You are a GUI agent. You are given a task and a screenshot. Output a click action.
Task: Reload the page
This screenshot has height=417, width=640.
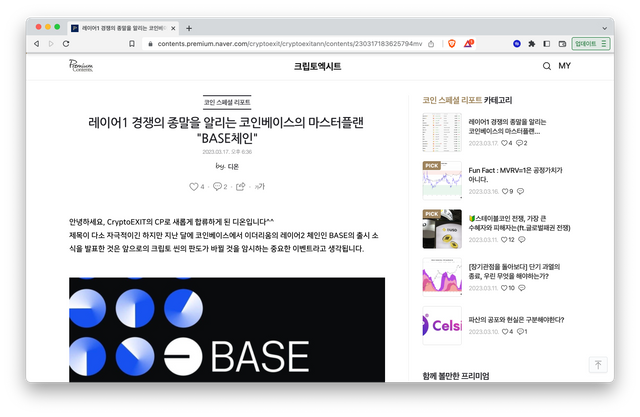click(66, 44)
